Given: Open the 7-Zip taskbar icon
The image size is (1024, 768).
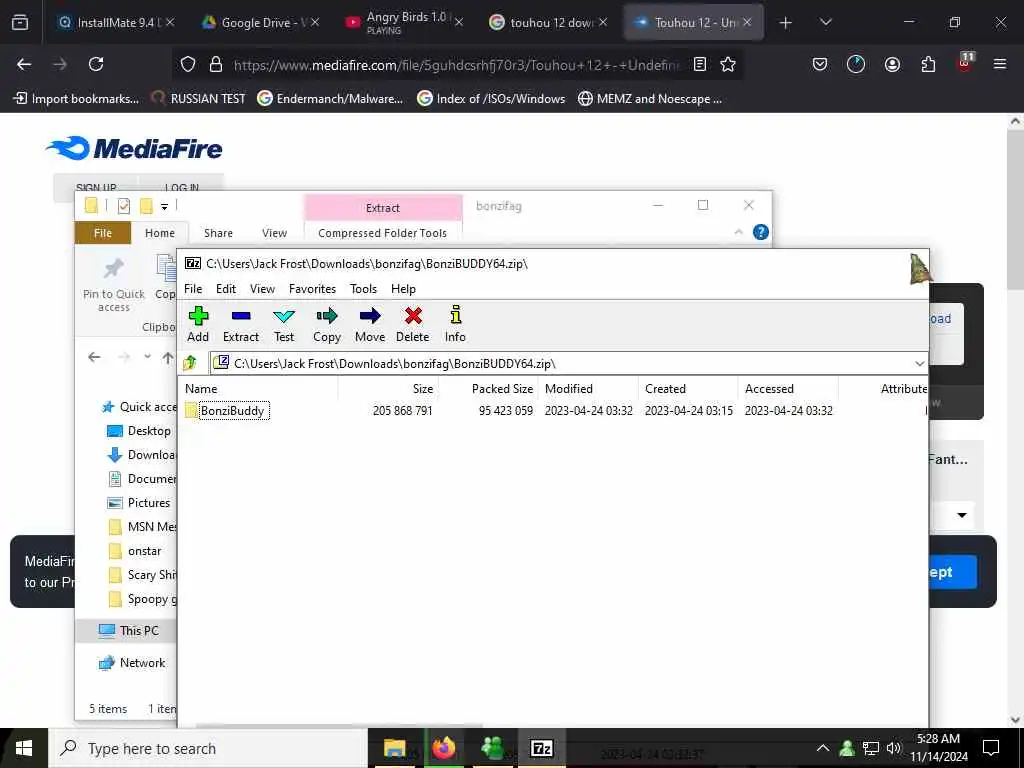Looking at the screenshot, I should pyautogui.click(x=541, y=748).
